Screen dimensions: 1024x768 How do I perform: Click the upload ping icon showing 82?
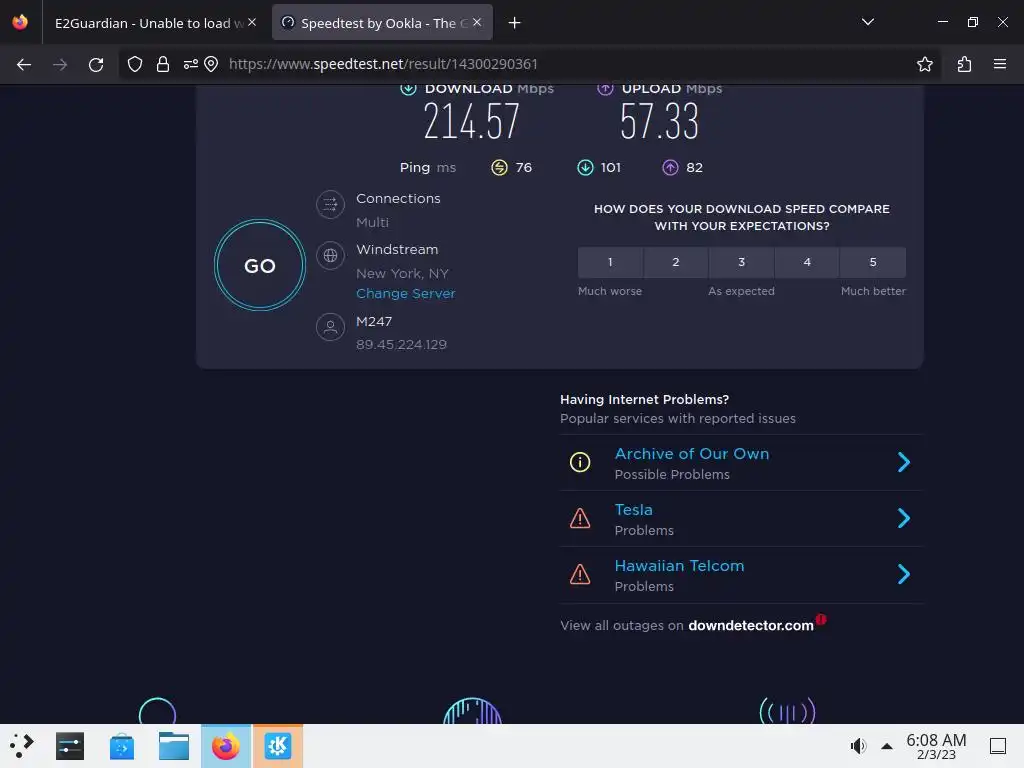(671, 168)
